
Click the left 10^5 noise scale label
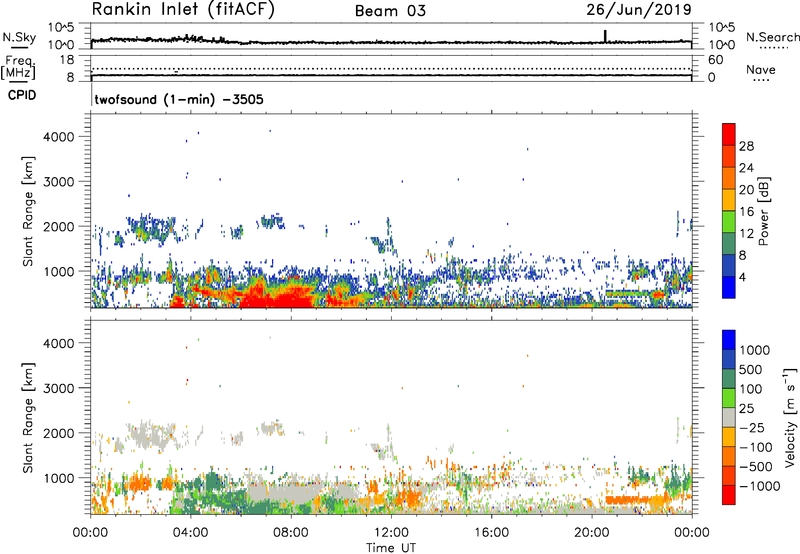61,28
